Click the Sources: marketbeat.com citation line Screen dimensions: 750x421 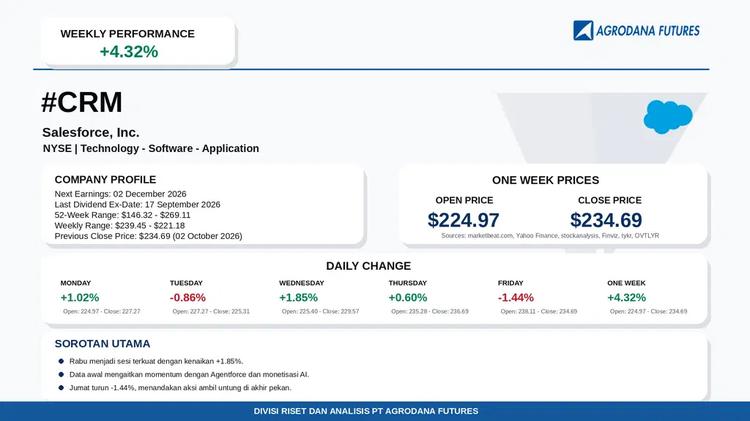[550, 236]
